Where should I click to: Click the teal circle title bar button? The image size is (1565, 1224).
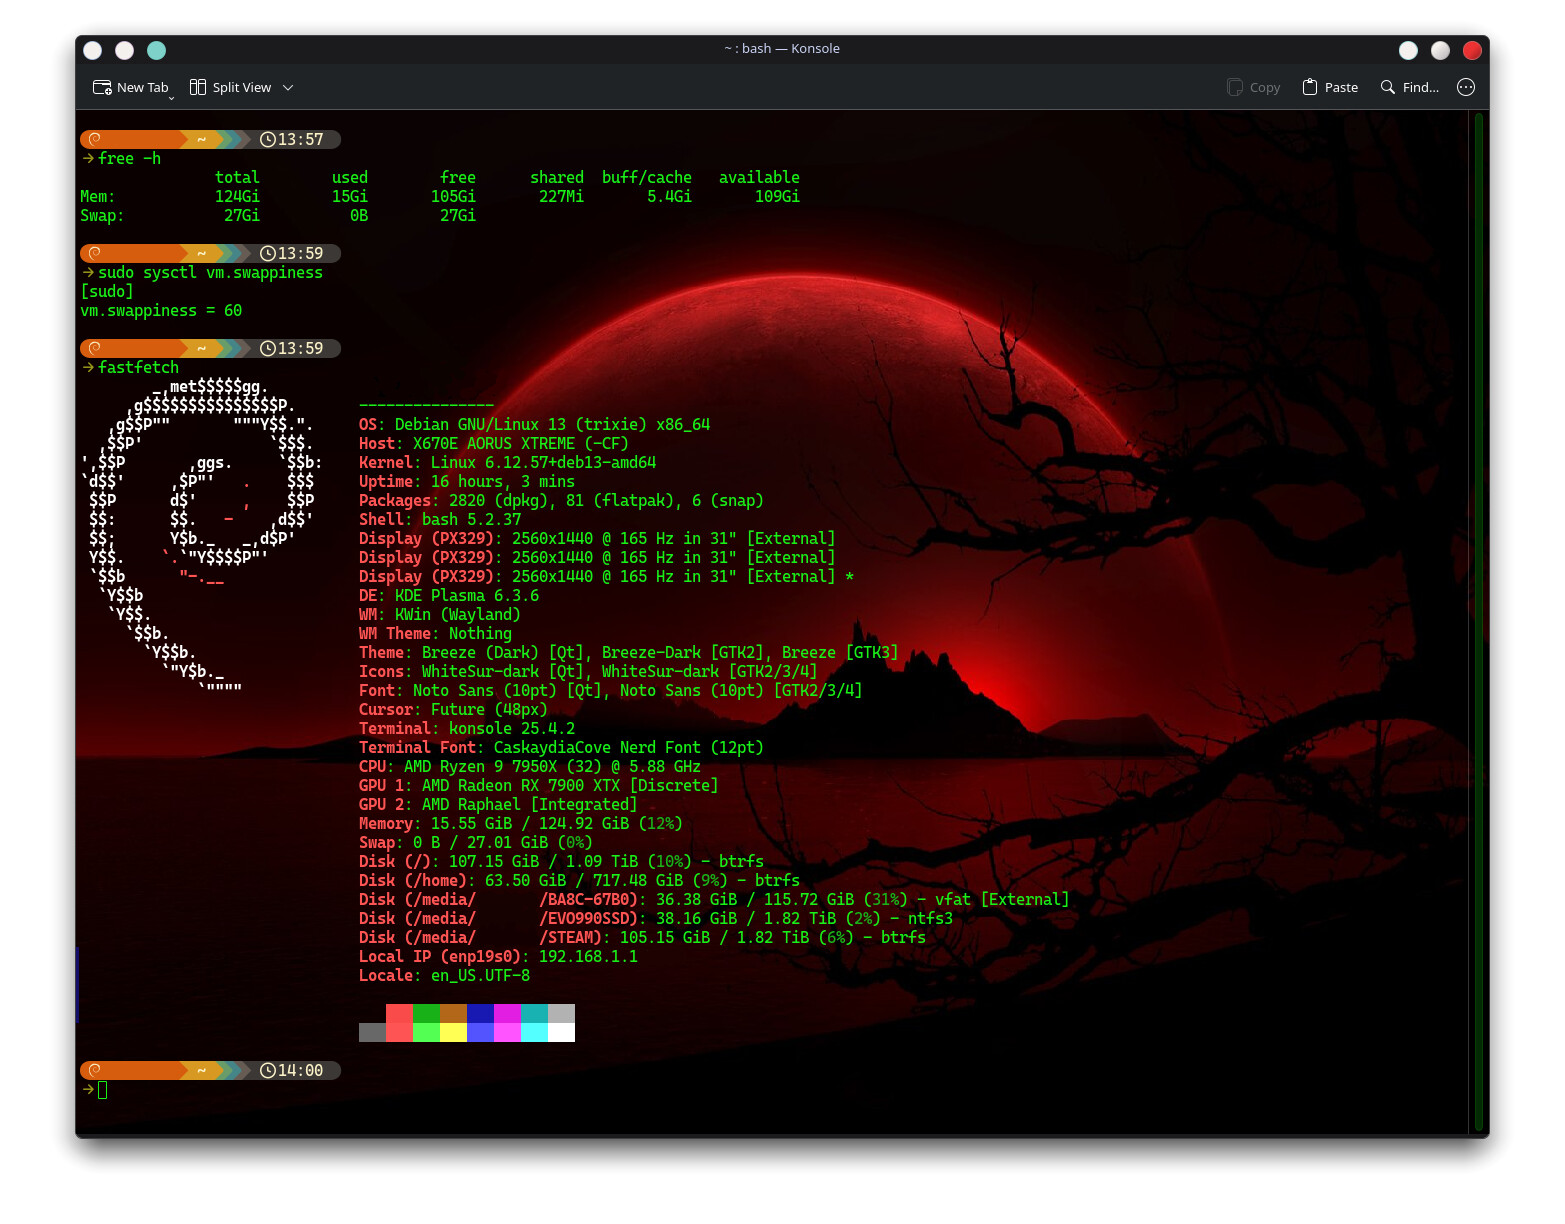pos(157,50)
